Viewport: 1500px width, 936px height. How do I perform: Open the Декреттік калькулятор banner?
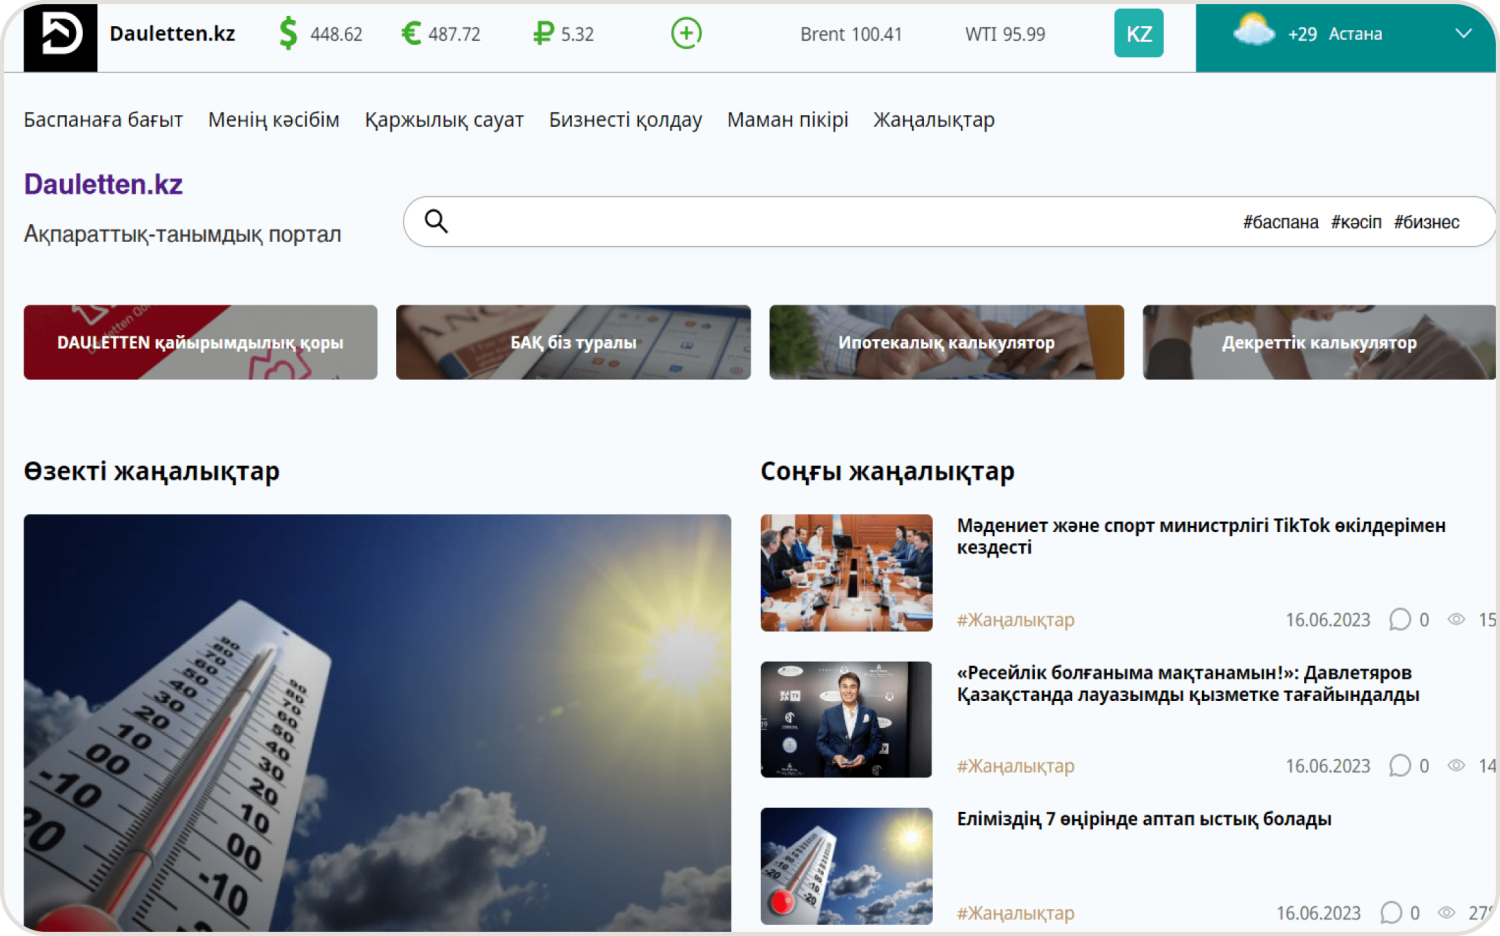click(1319, 342)
